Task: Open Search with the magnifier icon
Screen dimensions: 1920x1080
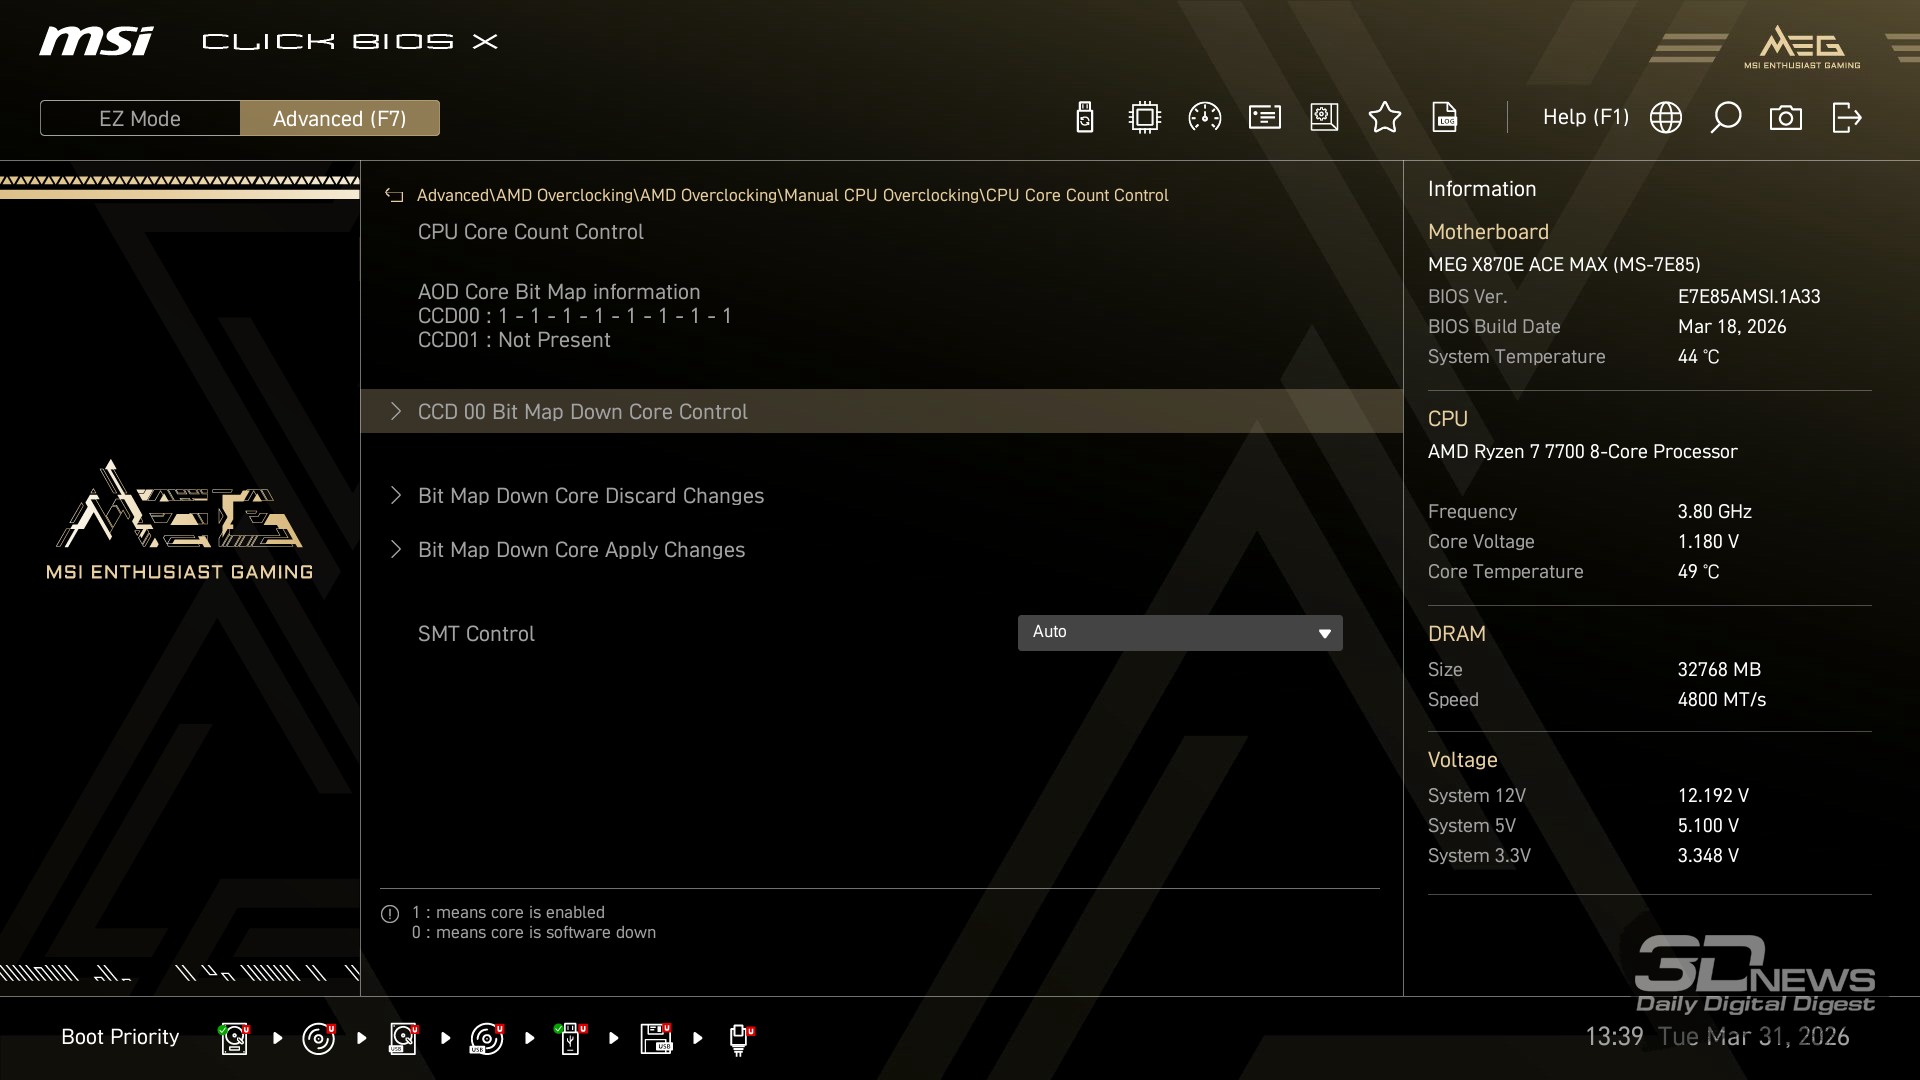Action: click(1725, 118)
